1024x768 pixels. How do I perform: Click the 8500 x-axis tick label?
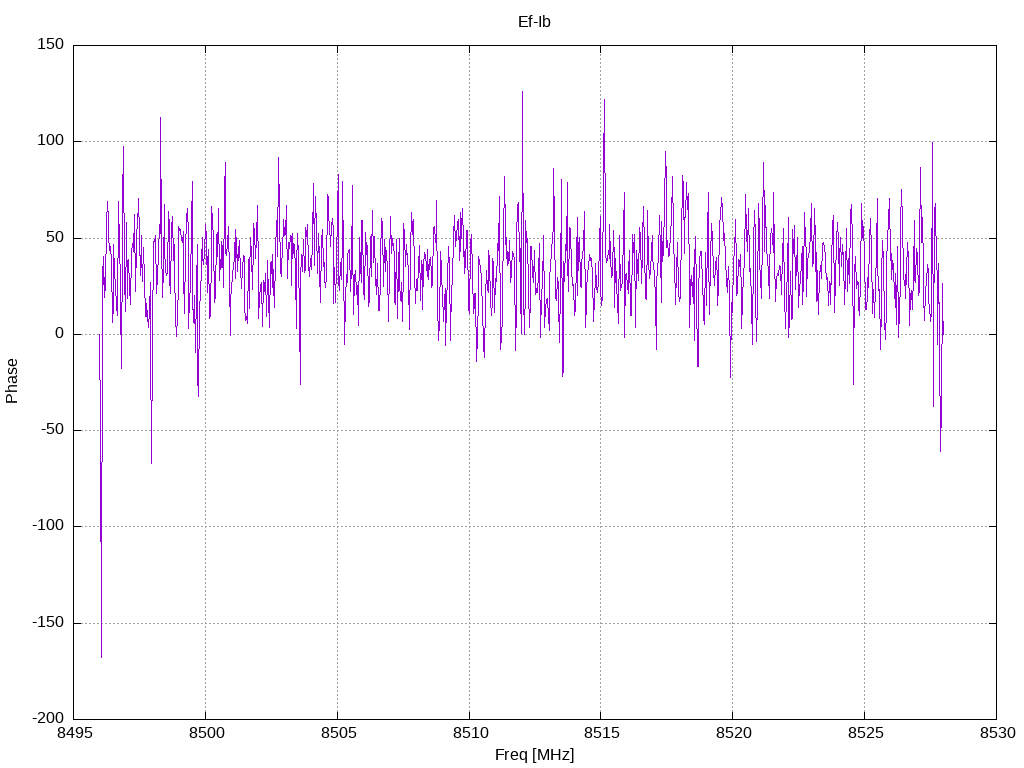(x=206, y=733)
